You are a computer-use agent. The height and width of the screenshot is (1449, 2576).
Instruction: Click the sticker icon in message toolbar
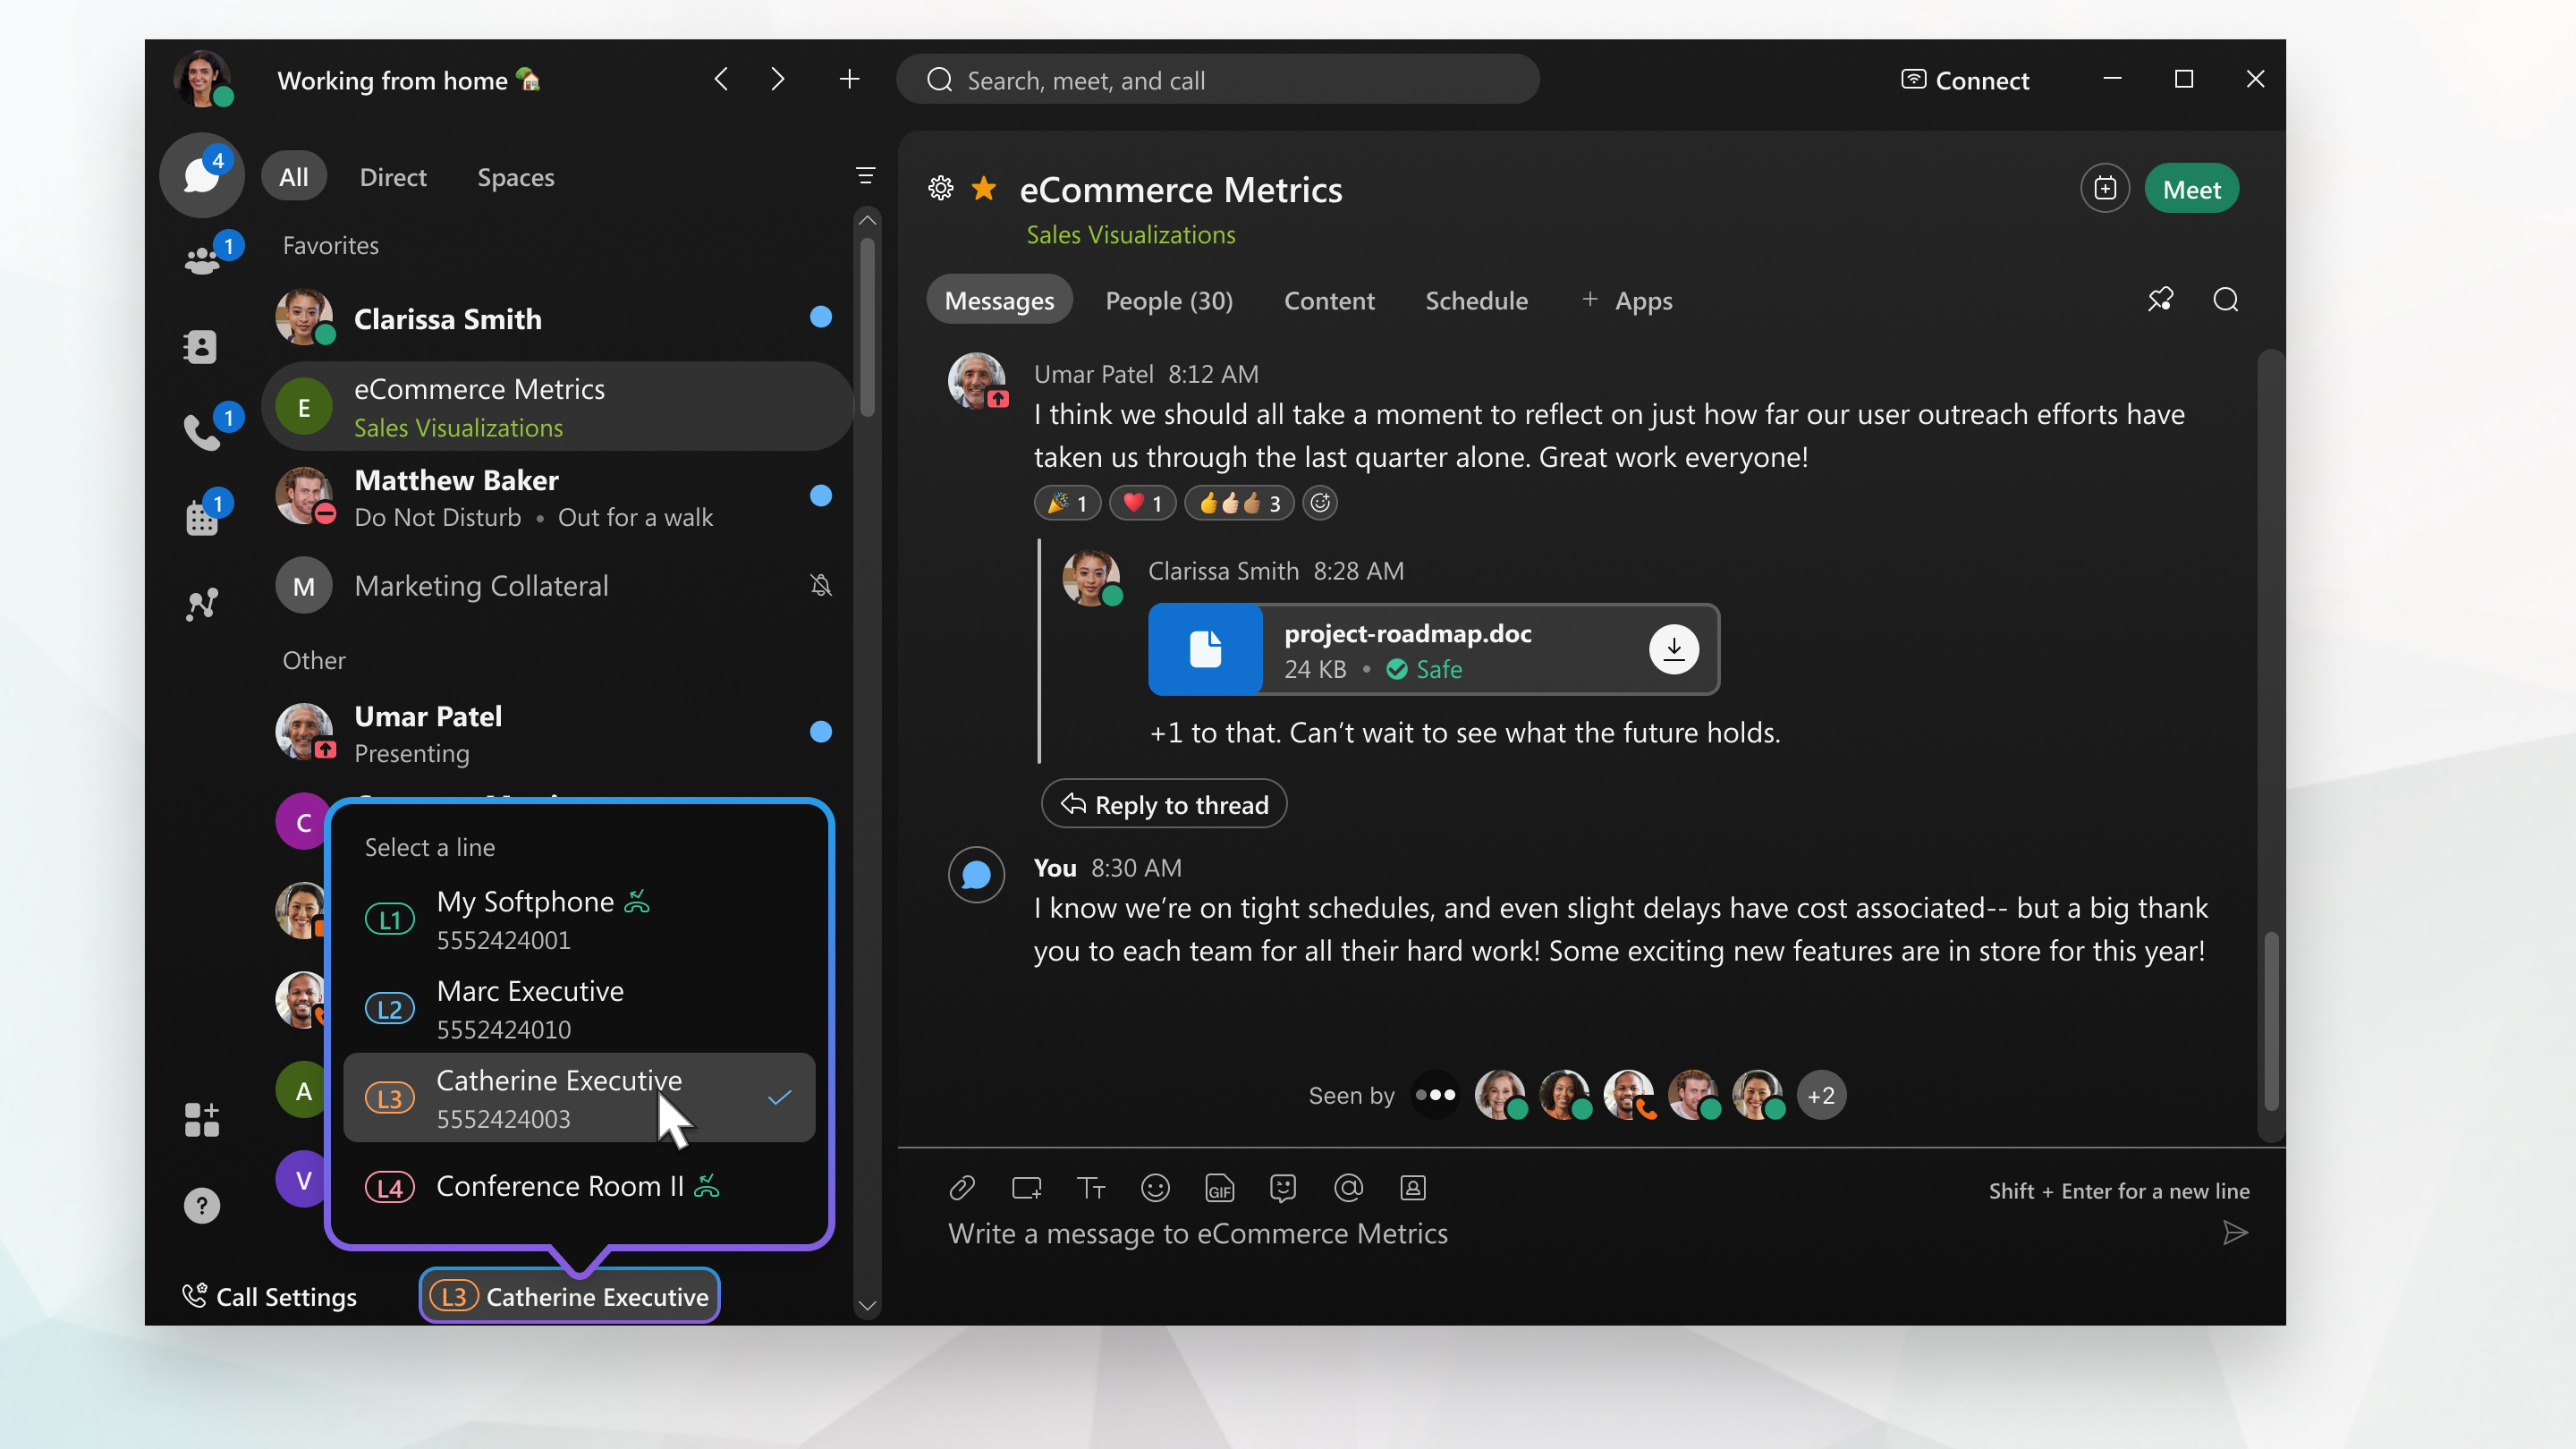[1283, 1187]
